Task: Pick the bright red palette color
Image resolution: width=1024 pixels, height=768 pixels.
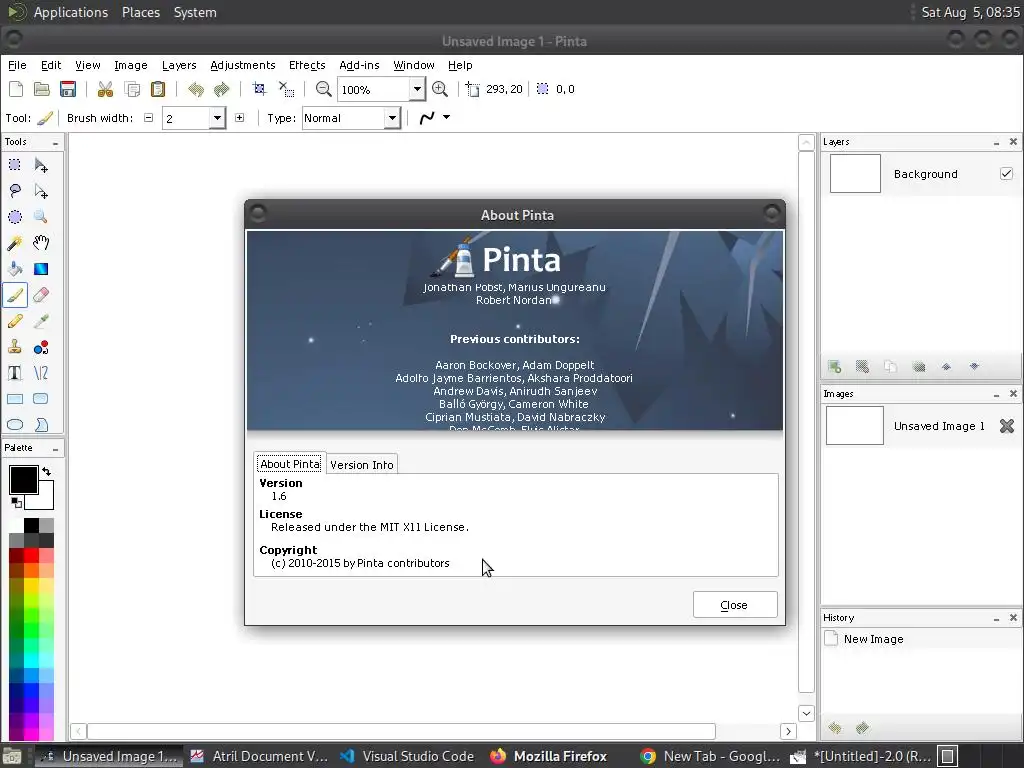Action: (31, 556)
